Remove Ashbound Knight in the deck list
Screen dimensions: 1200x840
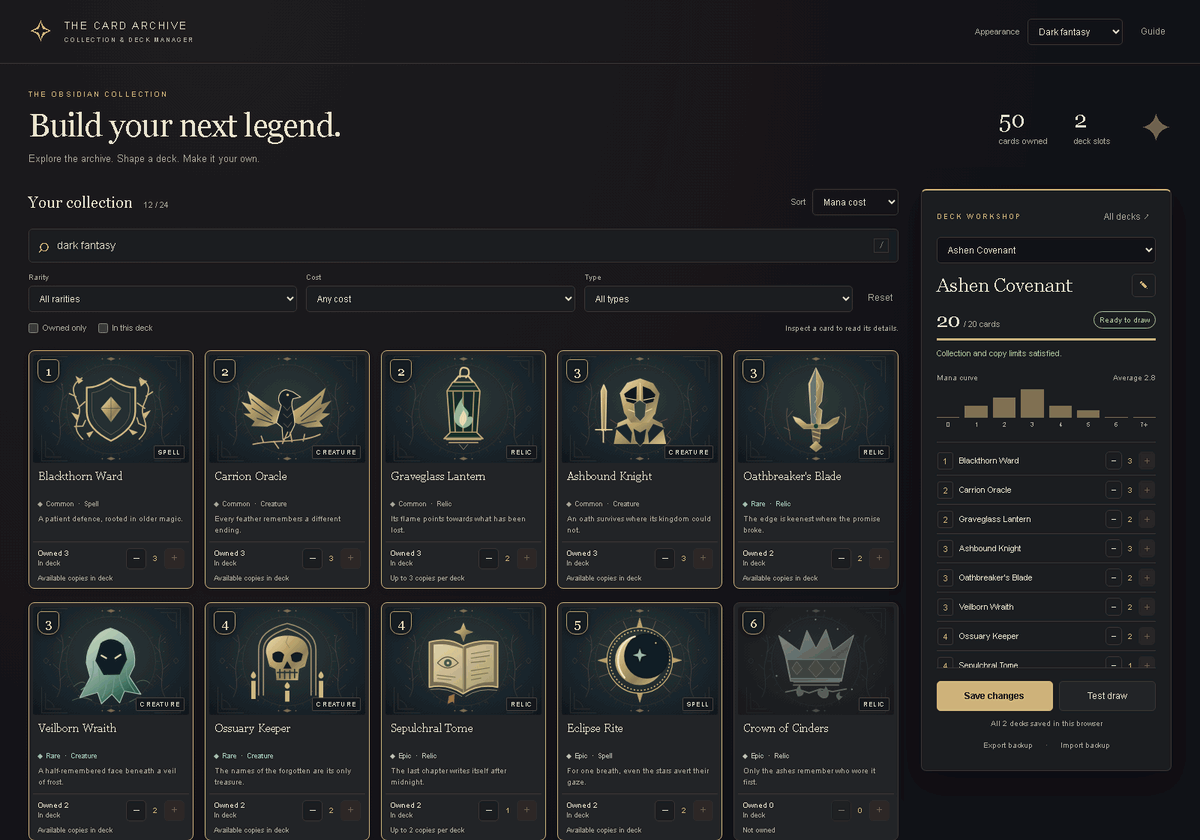1113,548
